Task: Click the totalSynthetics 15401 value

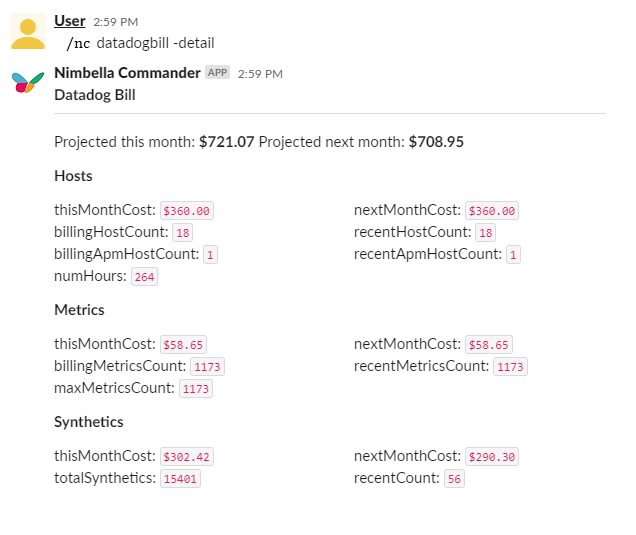Action: [x=180, y=479]
